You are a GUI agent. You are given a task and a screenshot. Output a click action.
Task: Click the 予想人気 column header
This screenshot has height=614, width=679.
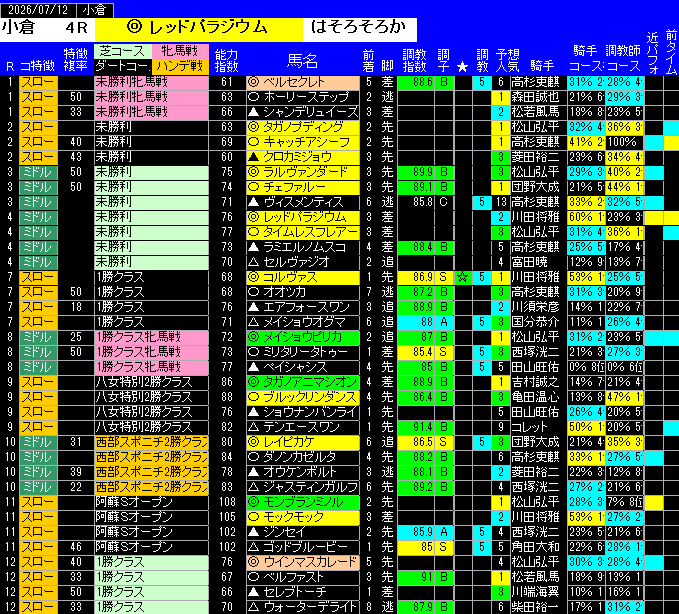tap(508, 61)
